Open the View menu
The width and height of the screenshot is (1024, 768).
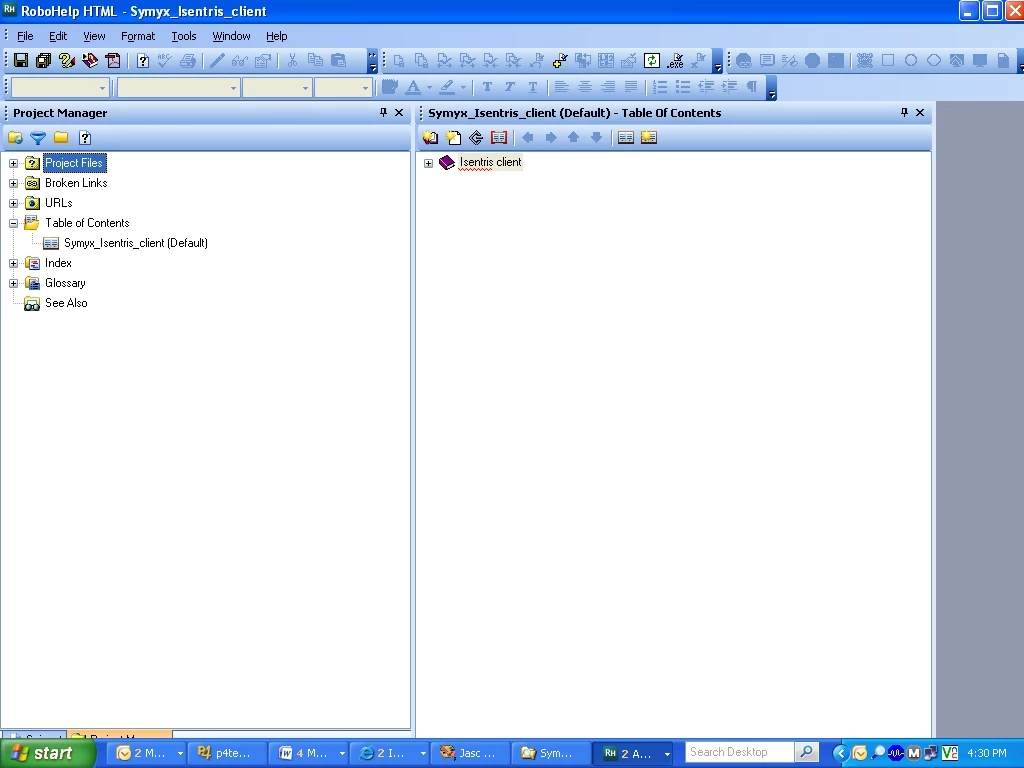(x=94, y=36)
